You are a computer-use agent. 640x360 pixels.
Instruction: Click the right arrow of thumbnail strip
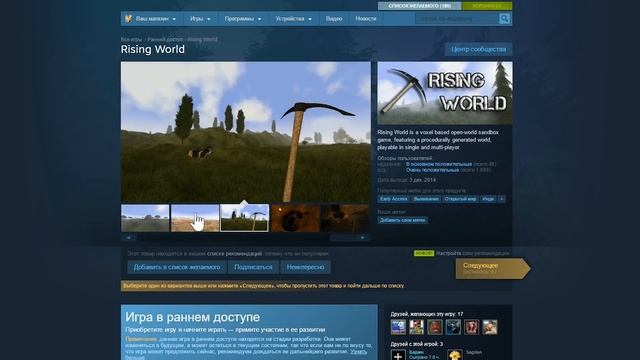tap(362, 237)
